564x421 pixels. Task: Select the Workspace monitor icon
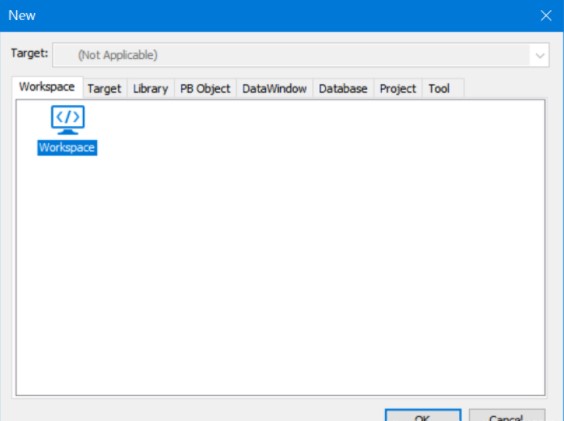[68, 120]
